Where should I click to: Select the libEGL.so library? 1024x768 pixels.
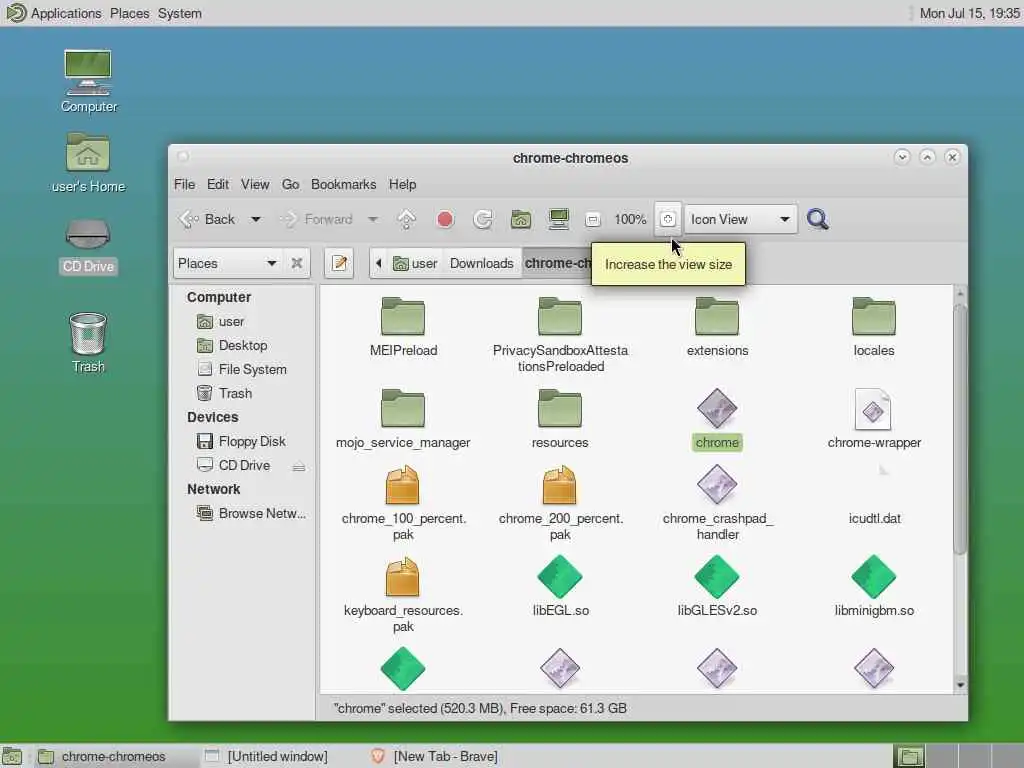(560, 586)
